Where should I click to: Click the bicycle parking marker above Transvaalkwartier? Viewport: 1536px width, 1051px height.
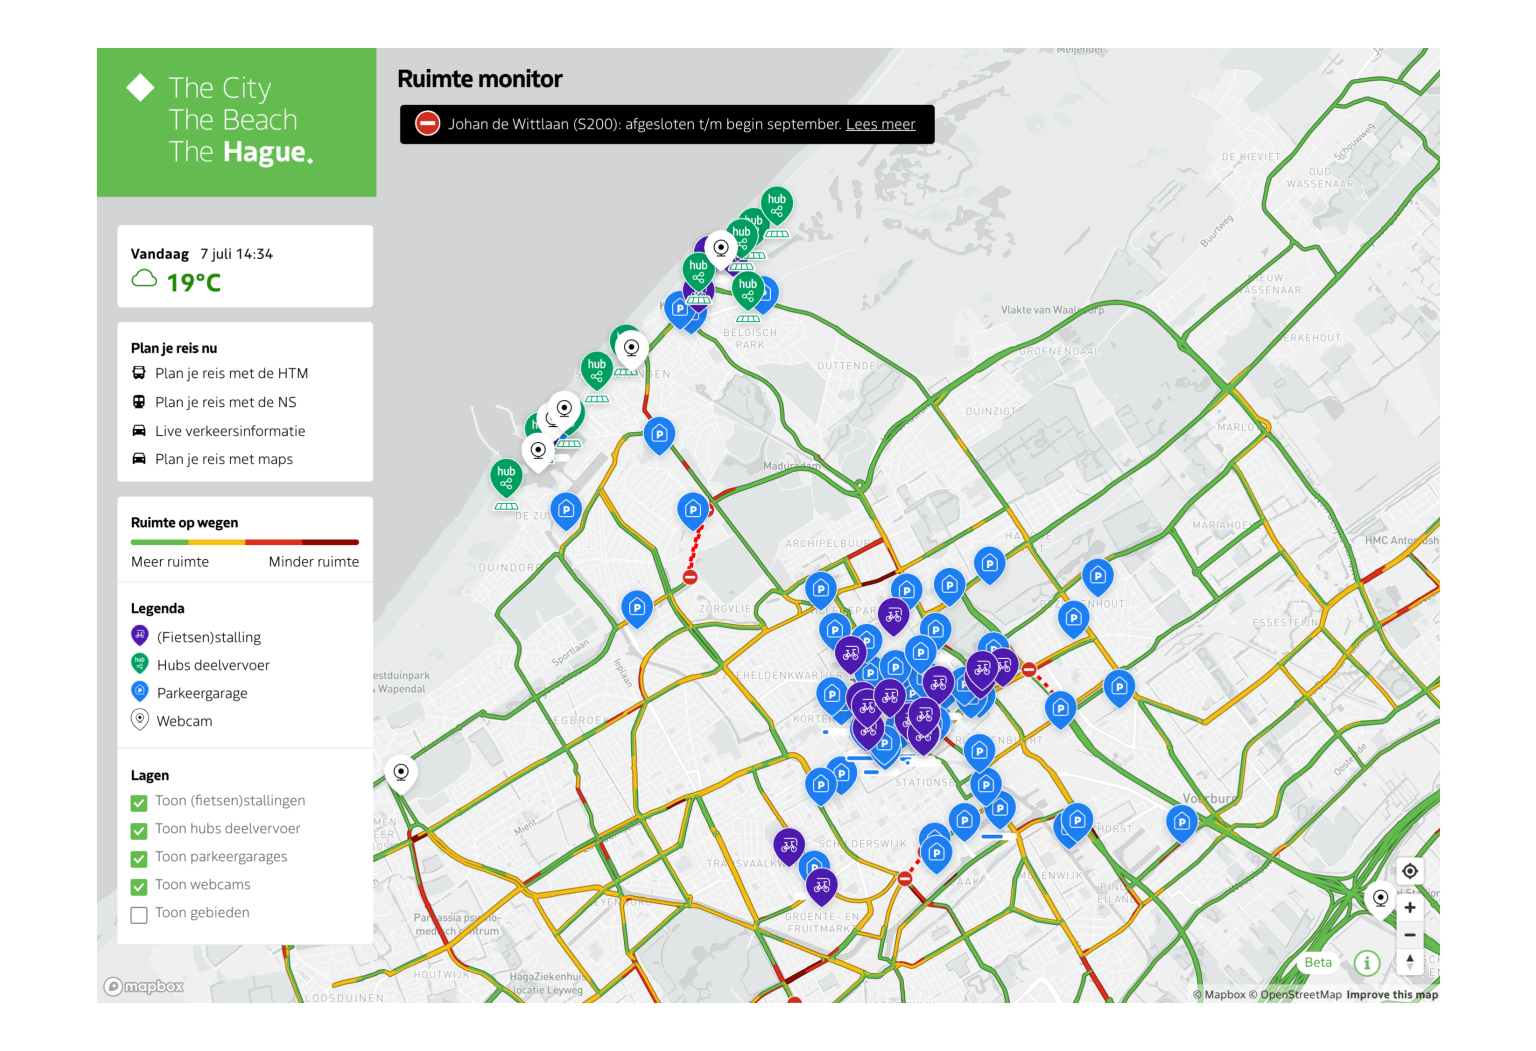click(788, 846)
